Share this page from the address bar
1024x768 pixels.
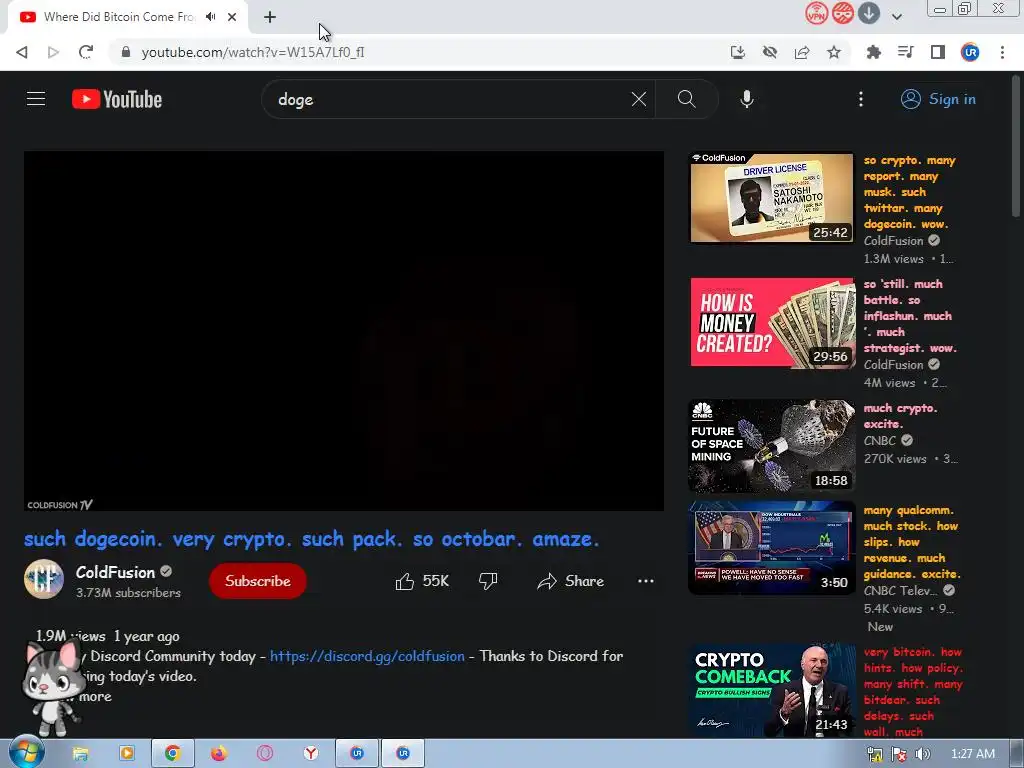click(802, 52)
